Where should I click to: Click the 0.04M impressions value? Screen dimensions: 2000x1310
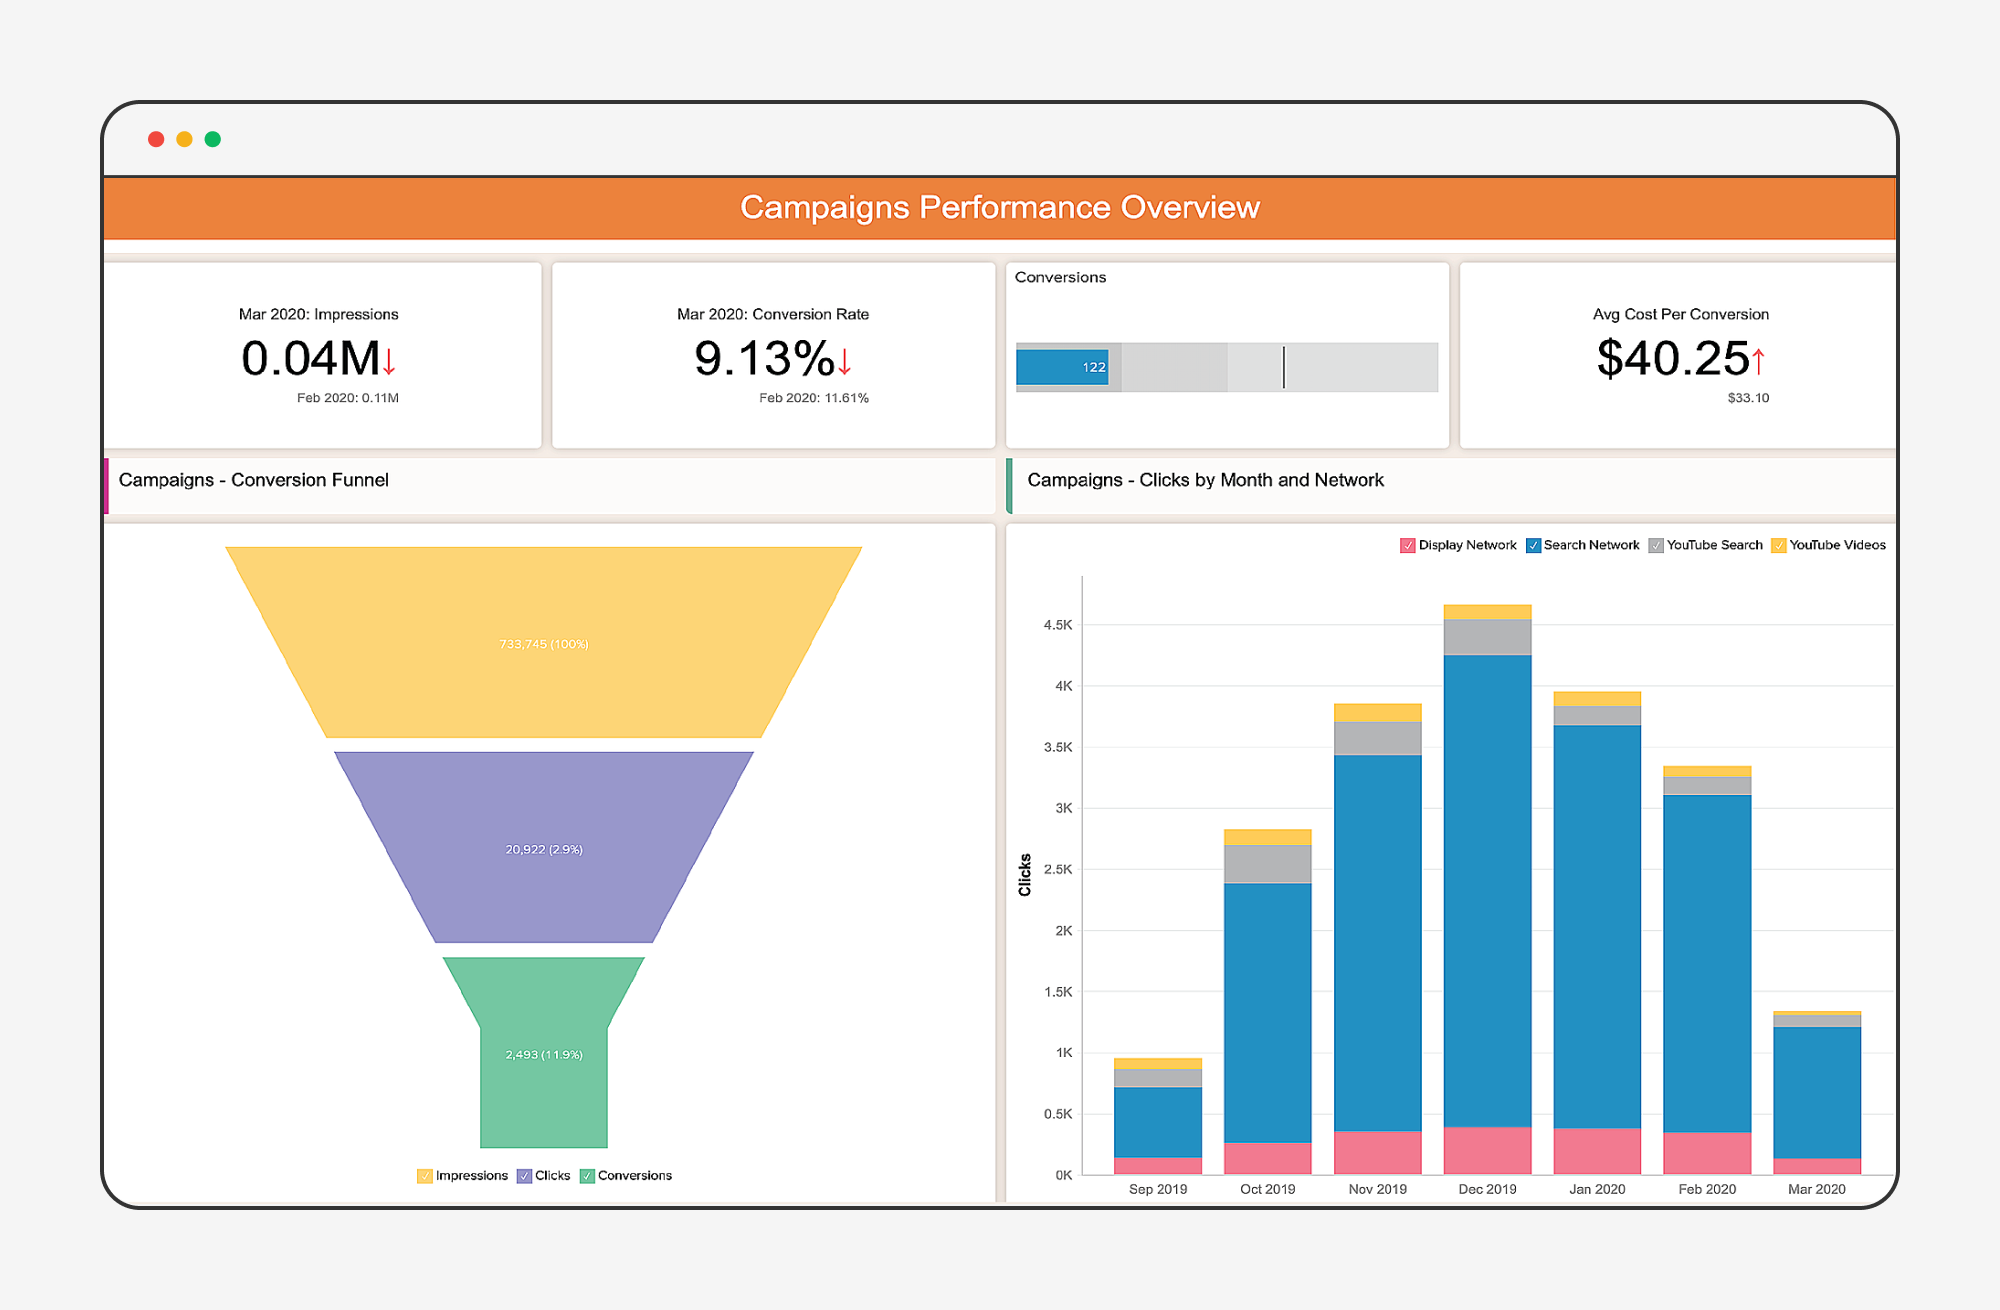point(310,358)
